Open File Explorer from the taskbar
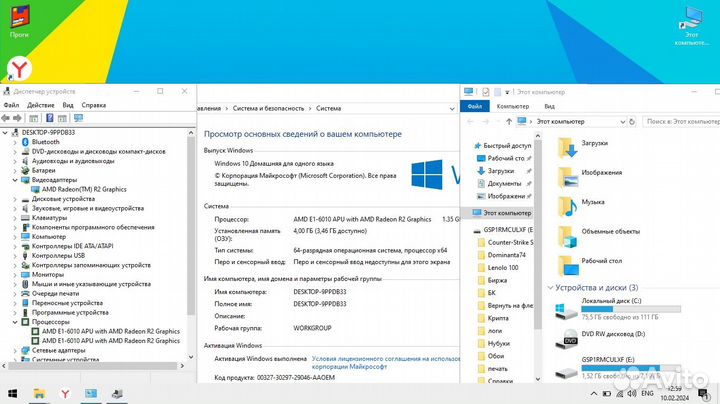This screenshot has width=720, height=404. [40, 393]
